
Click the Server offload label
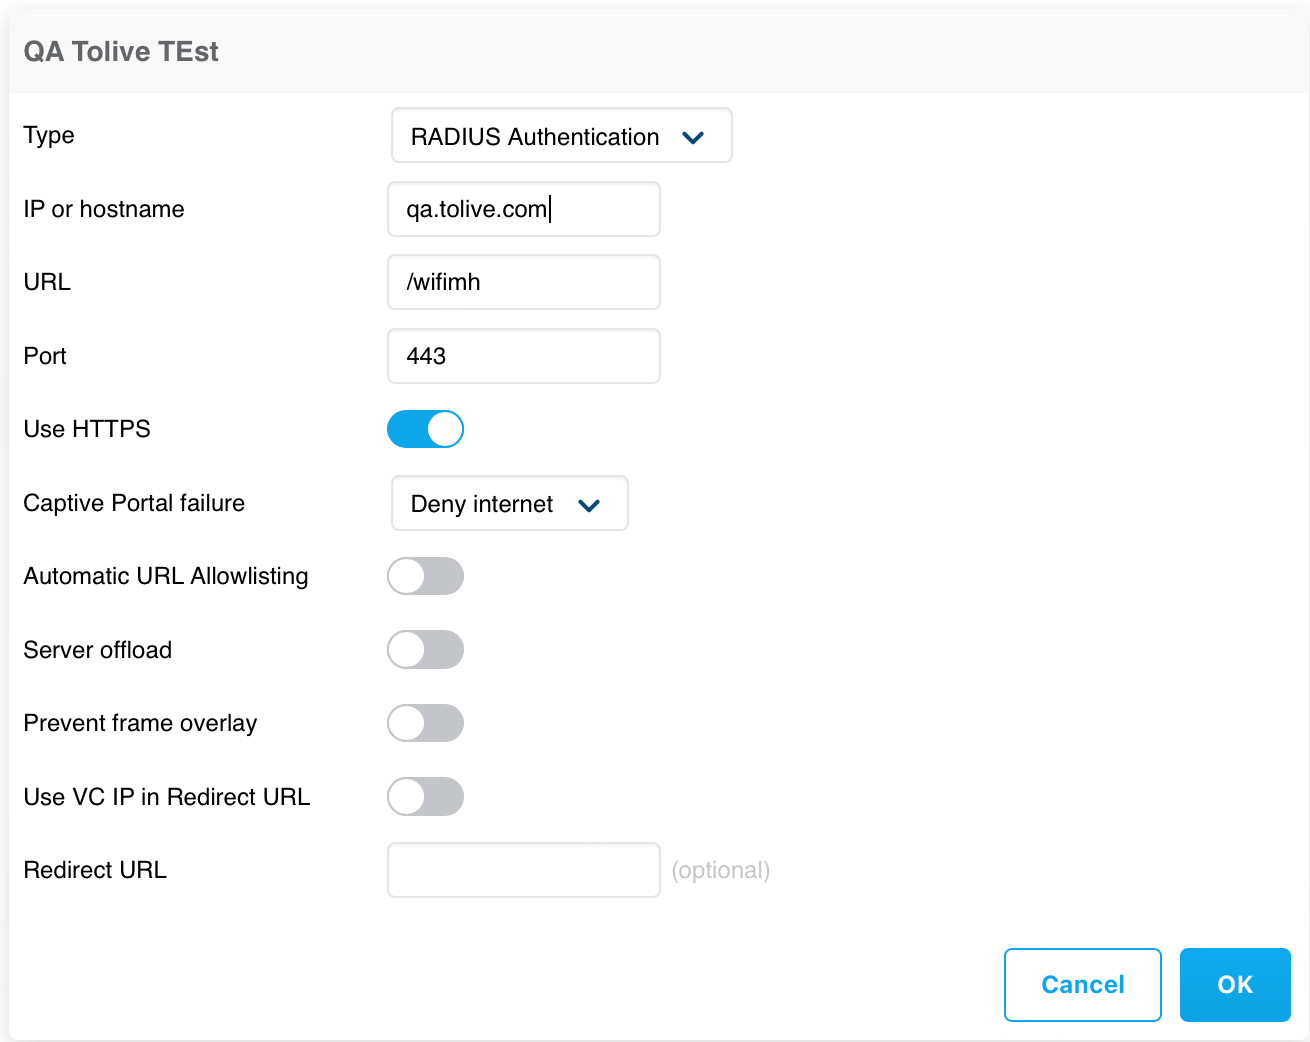coord(98,650)
